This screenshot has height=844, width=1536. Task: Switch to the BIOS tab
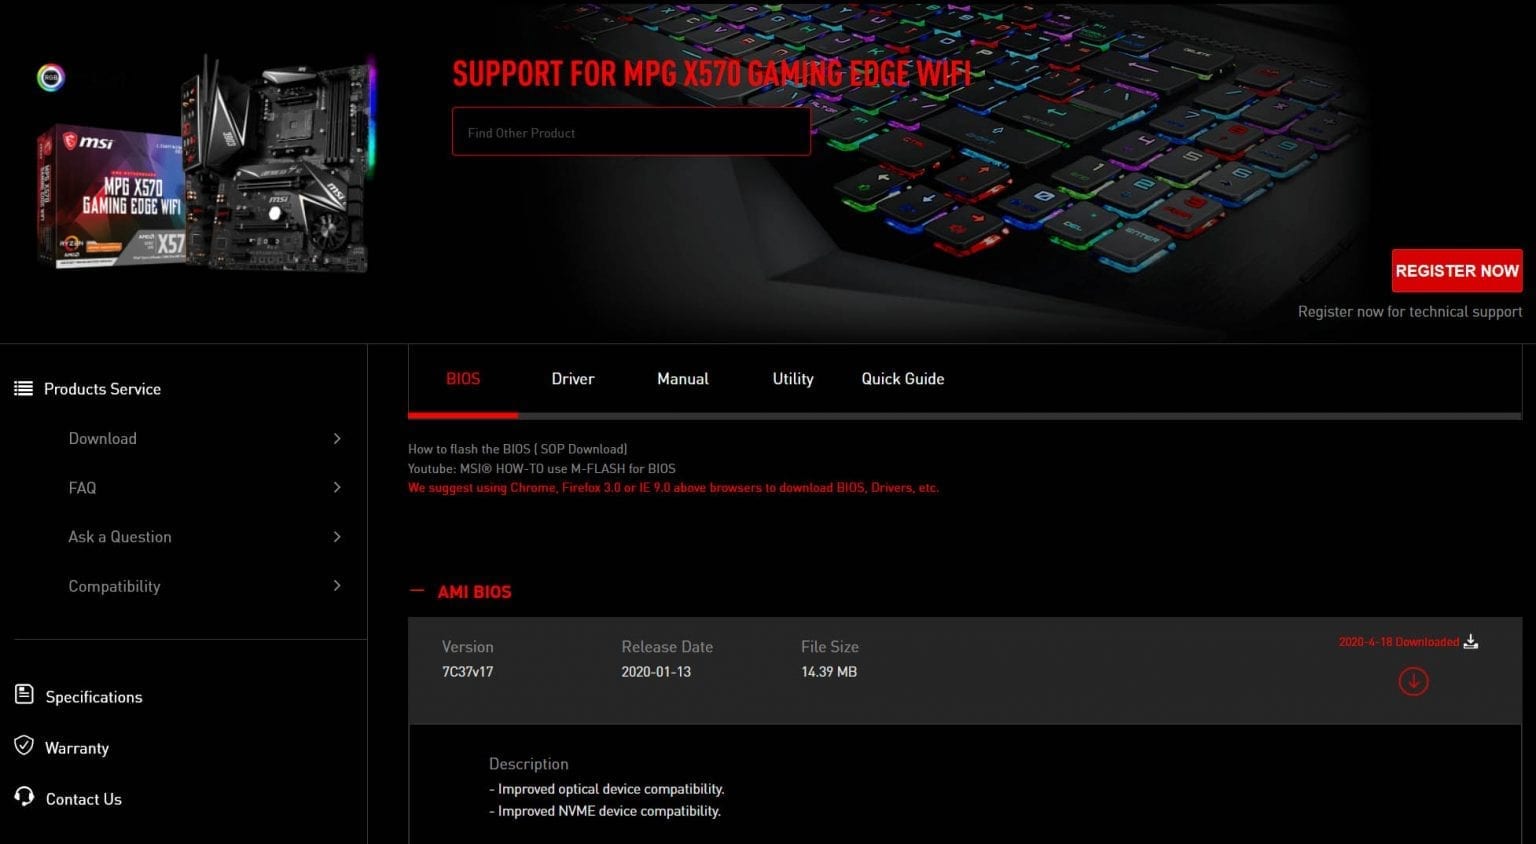[463, 379]
